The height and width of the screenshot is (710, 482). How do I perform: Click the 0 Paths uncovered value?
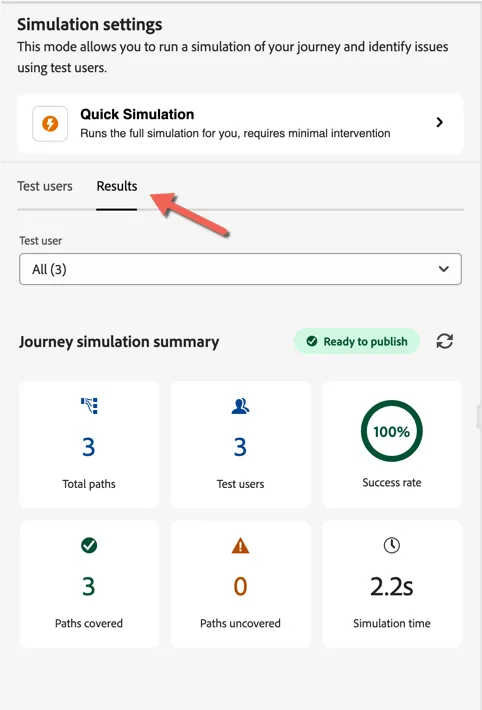point(240,586)
